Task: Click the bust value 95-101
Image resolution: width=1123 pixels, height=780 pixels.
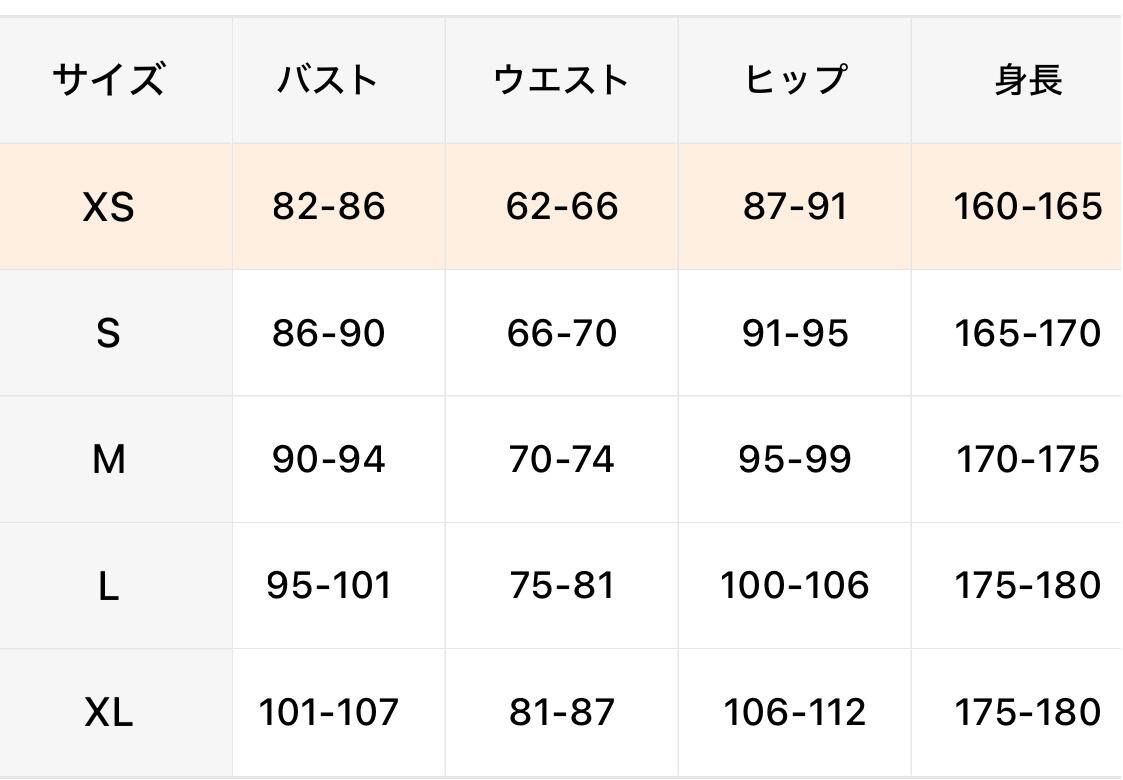Action: (x=328, y=585)
